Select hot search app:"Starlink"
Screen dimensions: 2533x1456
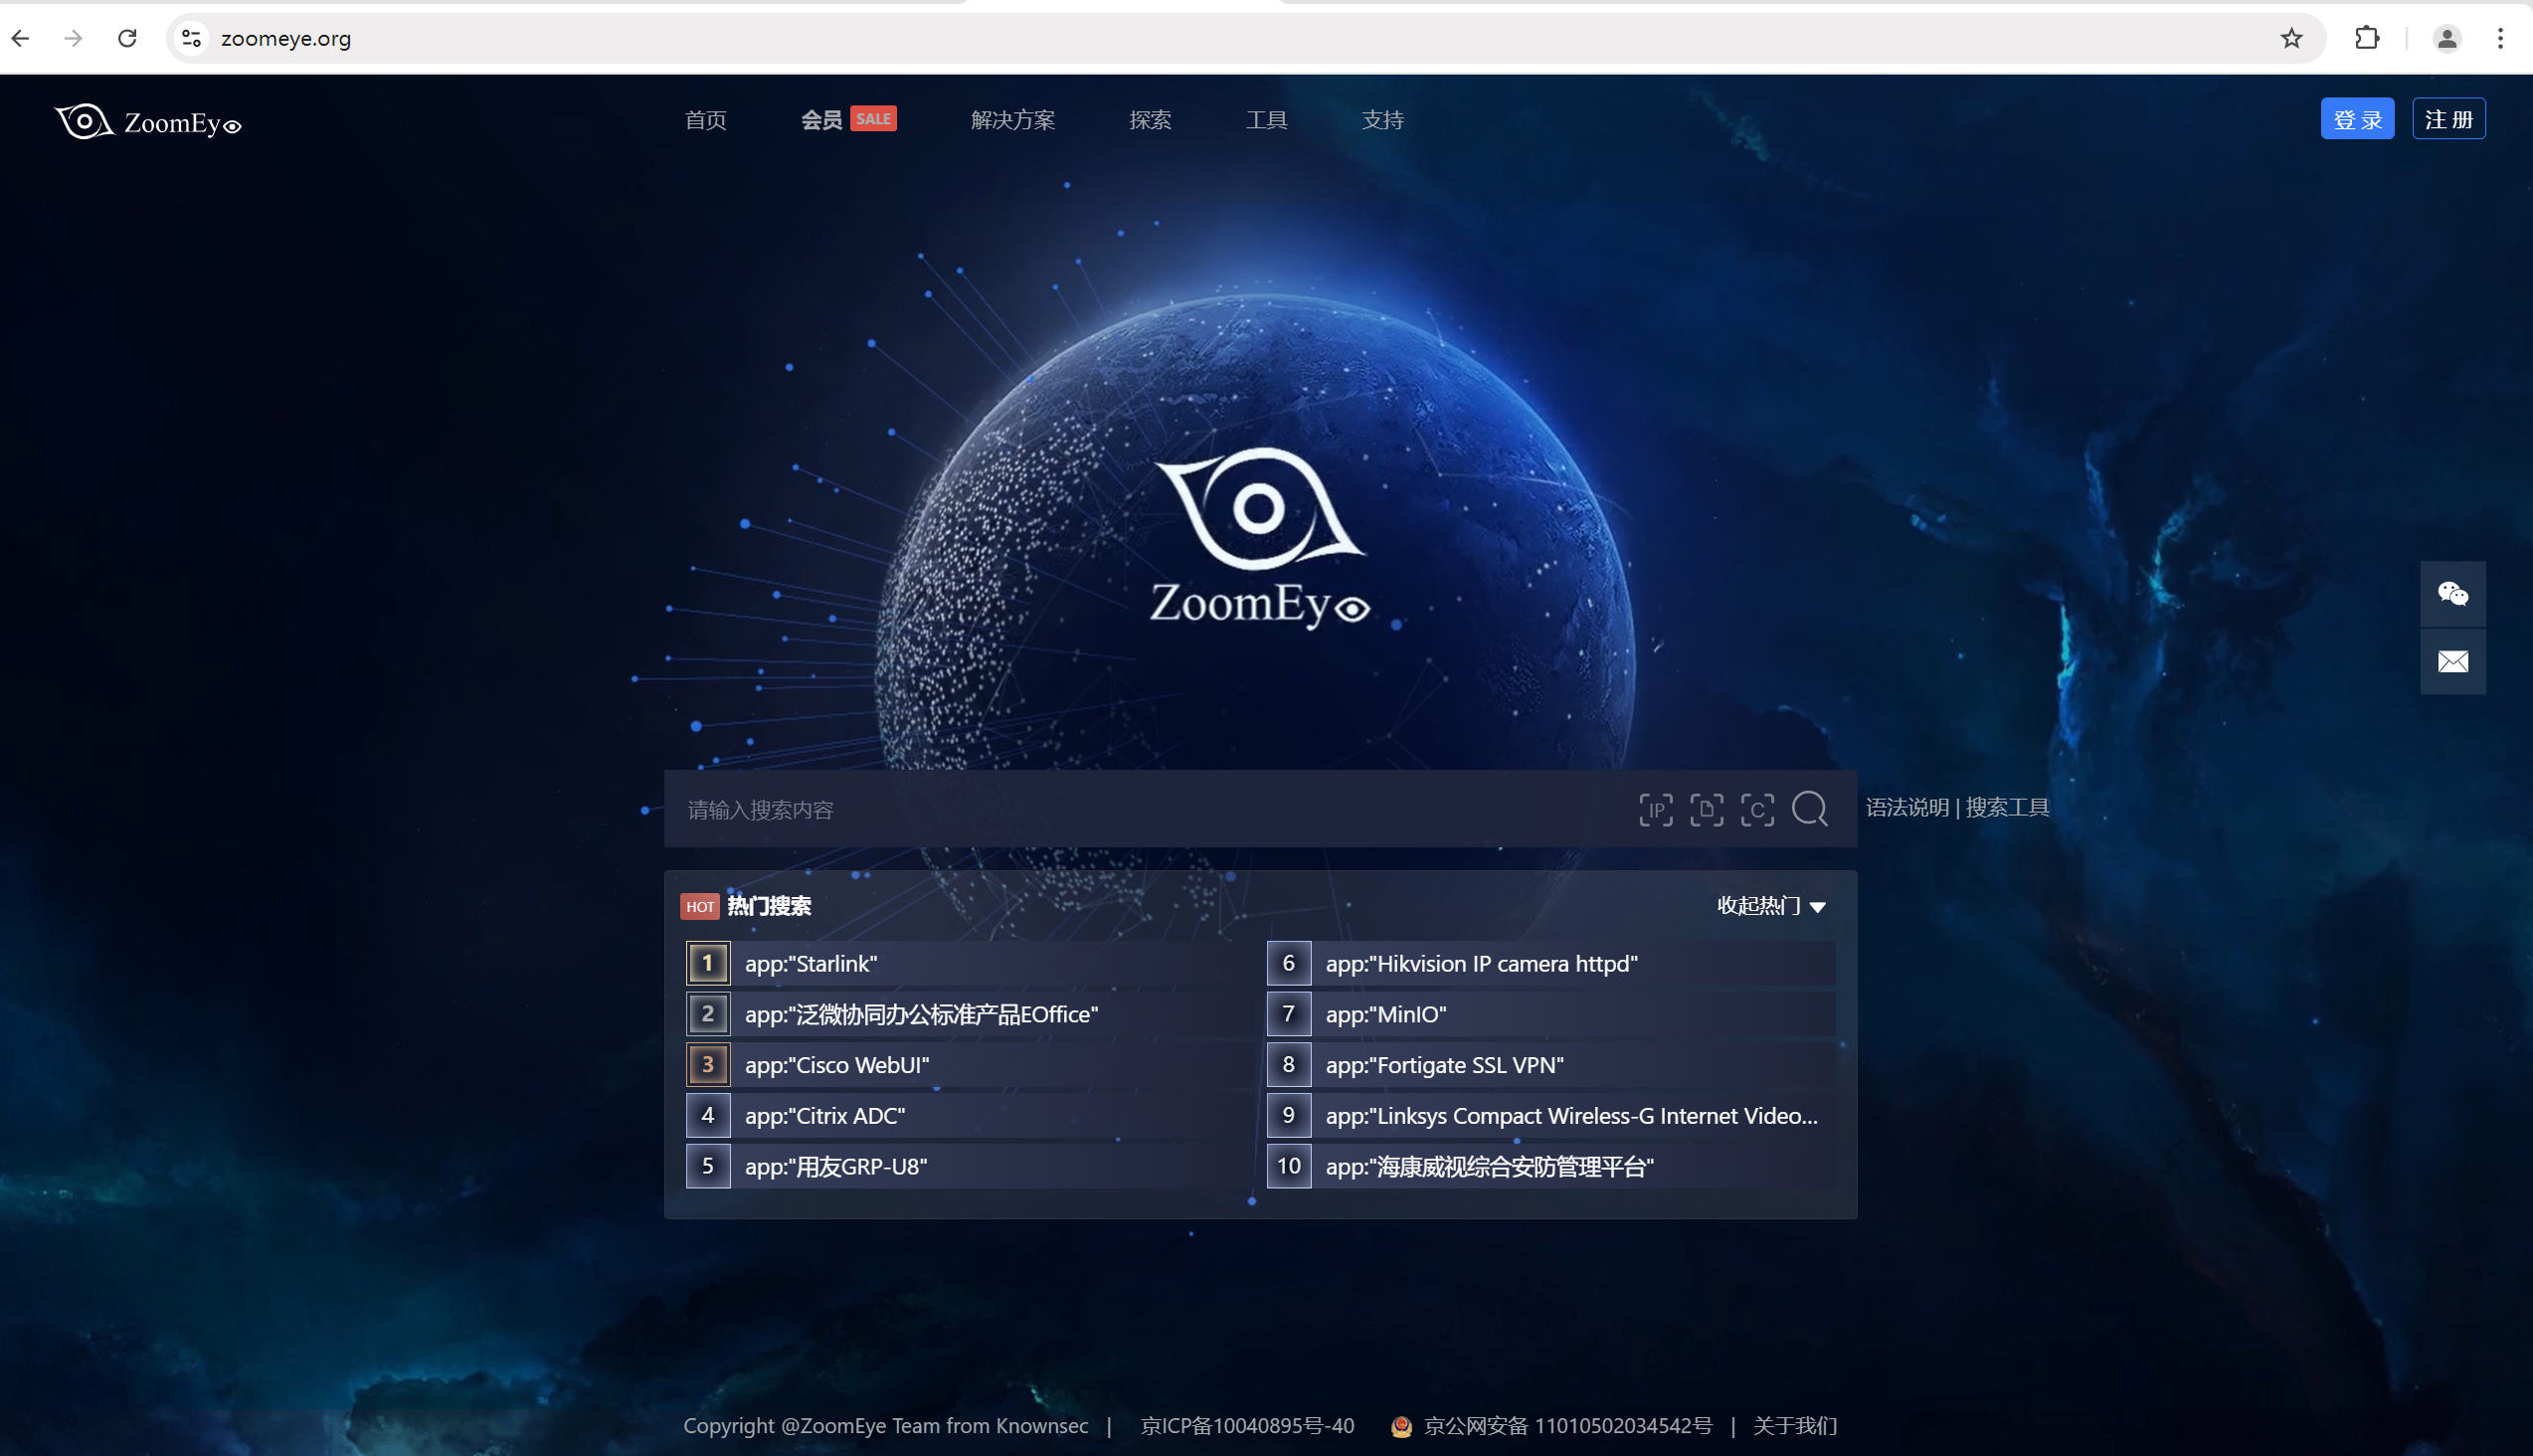pyautogui.click(x=810, y=963)
